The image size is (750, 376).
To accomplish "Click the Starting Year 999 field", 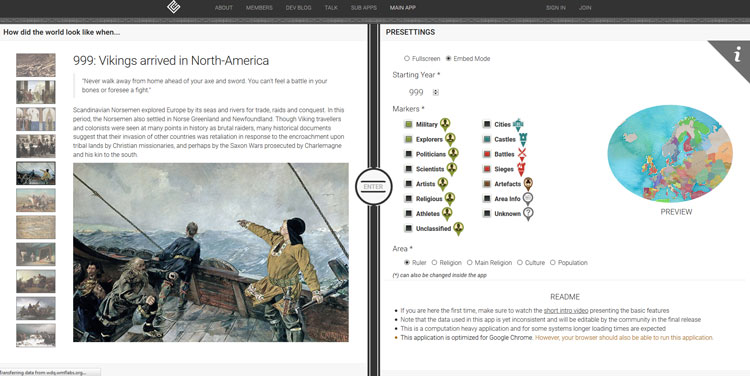I will (416, 92).
